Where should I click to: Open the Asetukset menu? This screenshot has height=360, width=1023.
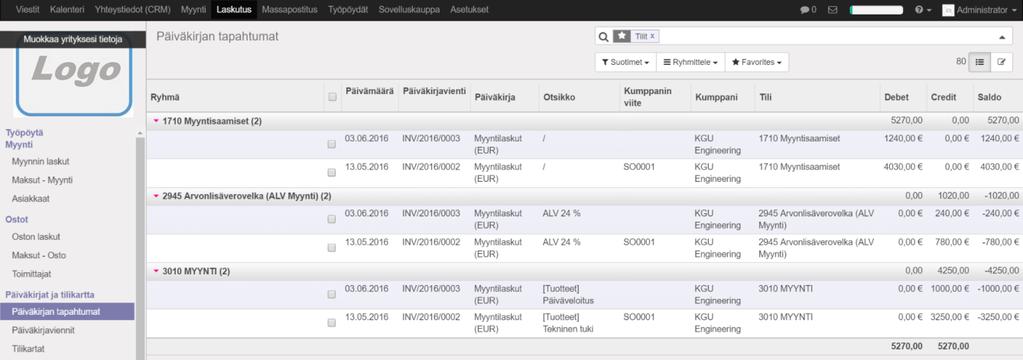point(468,10)
